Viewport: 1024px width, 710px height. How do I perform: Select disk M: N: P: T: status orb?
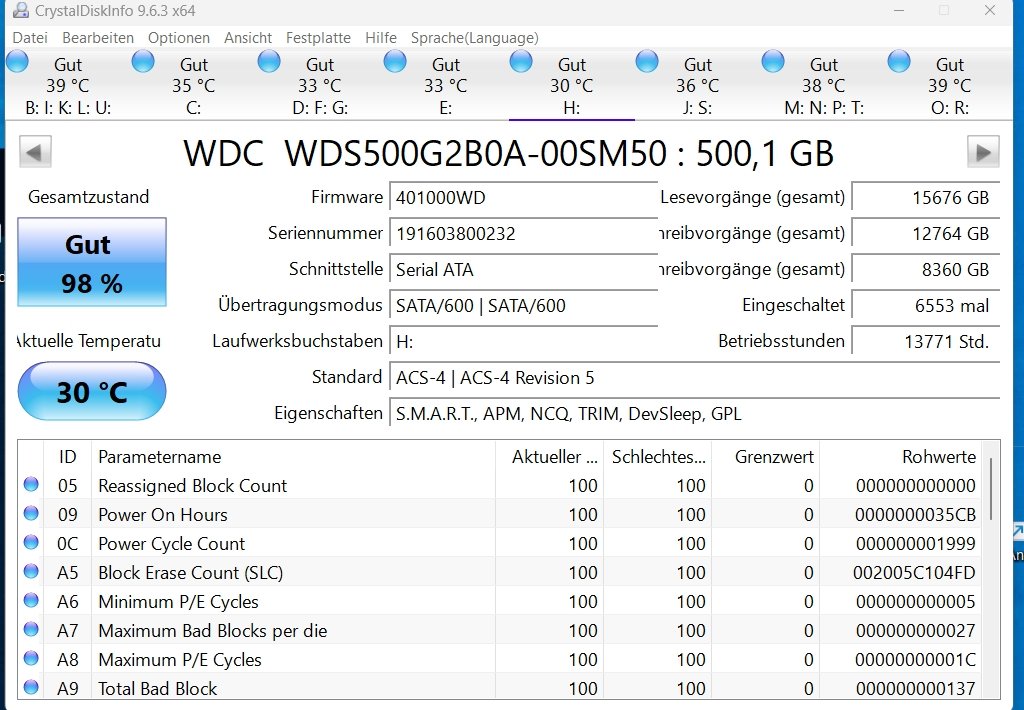pyautogui.click(x=773, y=62)
